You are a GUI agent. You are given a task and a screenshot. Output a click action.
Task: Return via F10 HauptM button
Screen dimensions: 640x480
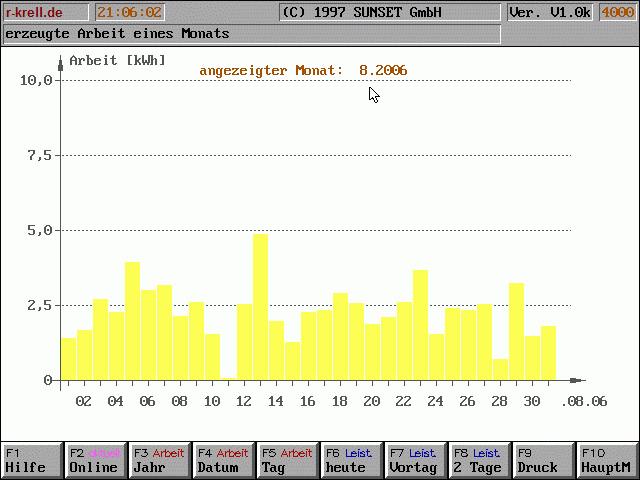pos(607,460)
